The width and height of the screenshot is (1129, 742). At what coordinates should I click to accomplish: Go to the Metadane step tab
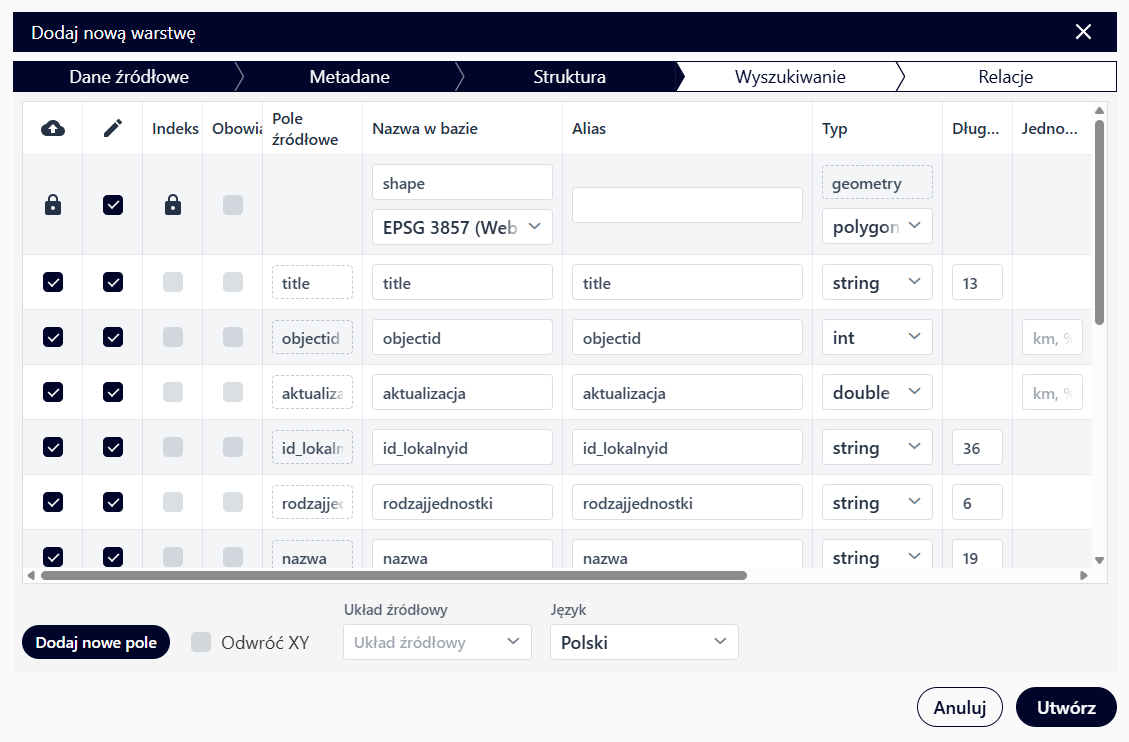[x=349, y=77]
